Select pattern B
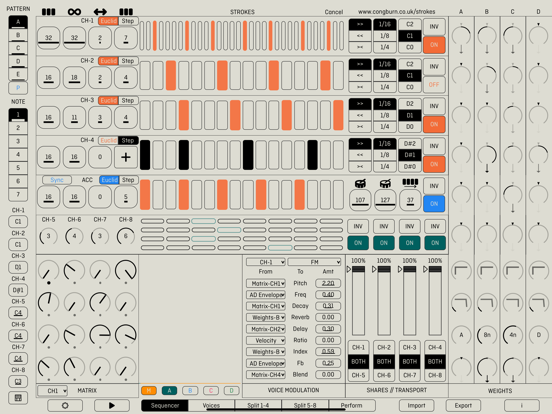Screen dimensions: 552x414 click(18, 35)
